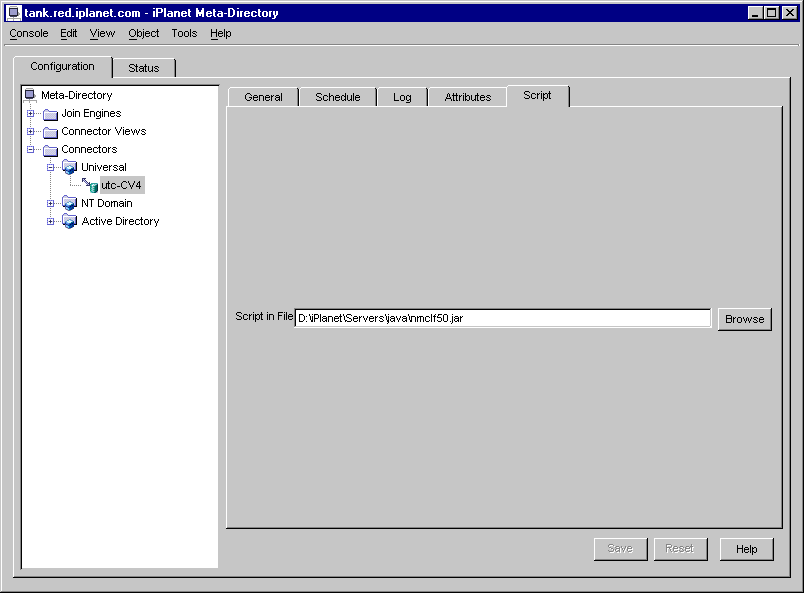
Task: Collapse the Universal node
Action: [50, 167]
